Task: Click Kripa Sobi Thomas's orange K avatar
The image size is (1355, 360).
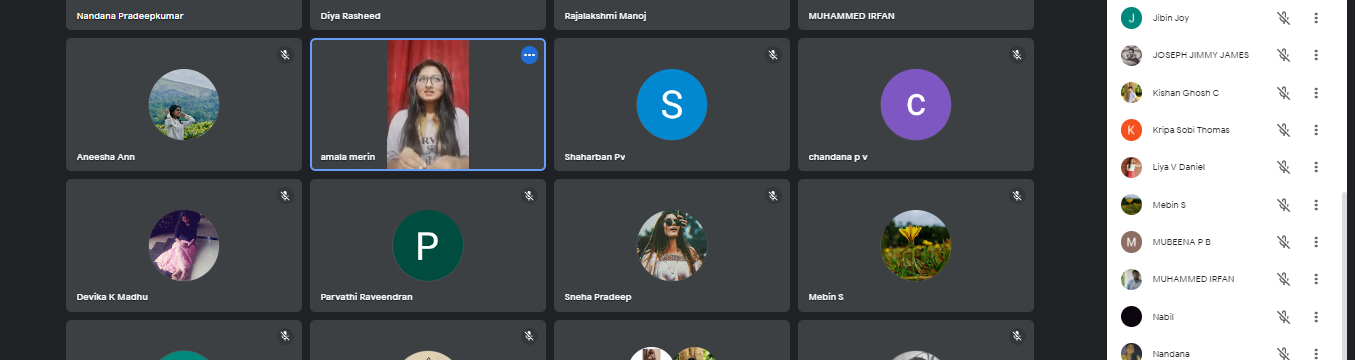Action: click(1131, 130)
